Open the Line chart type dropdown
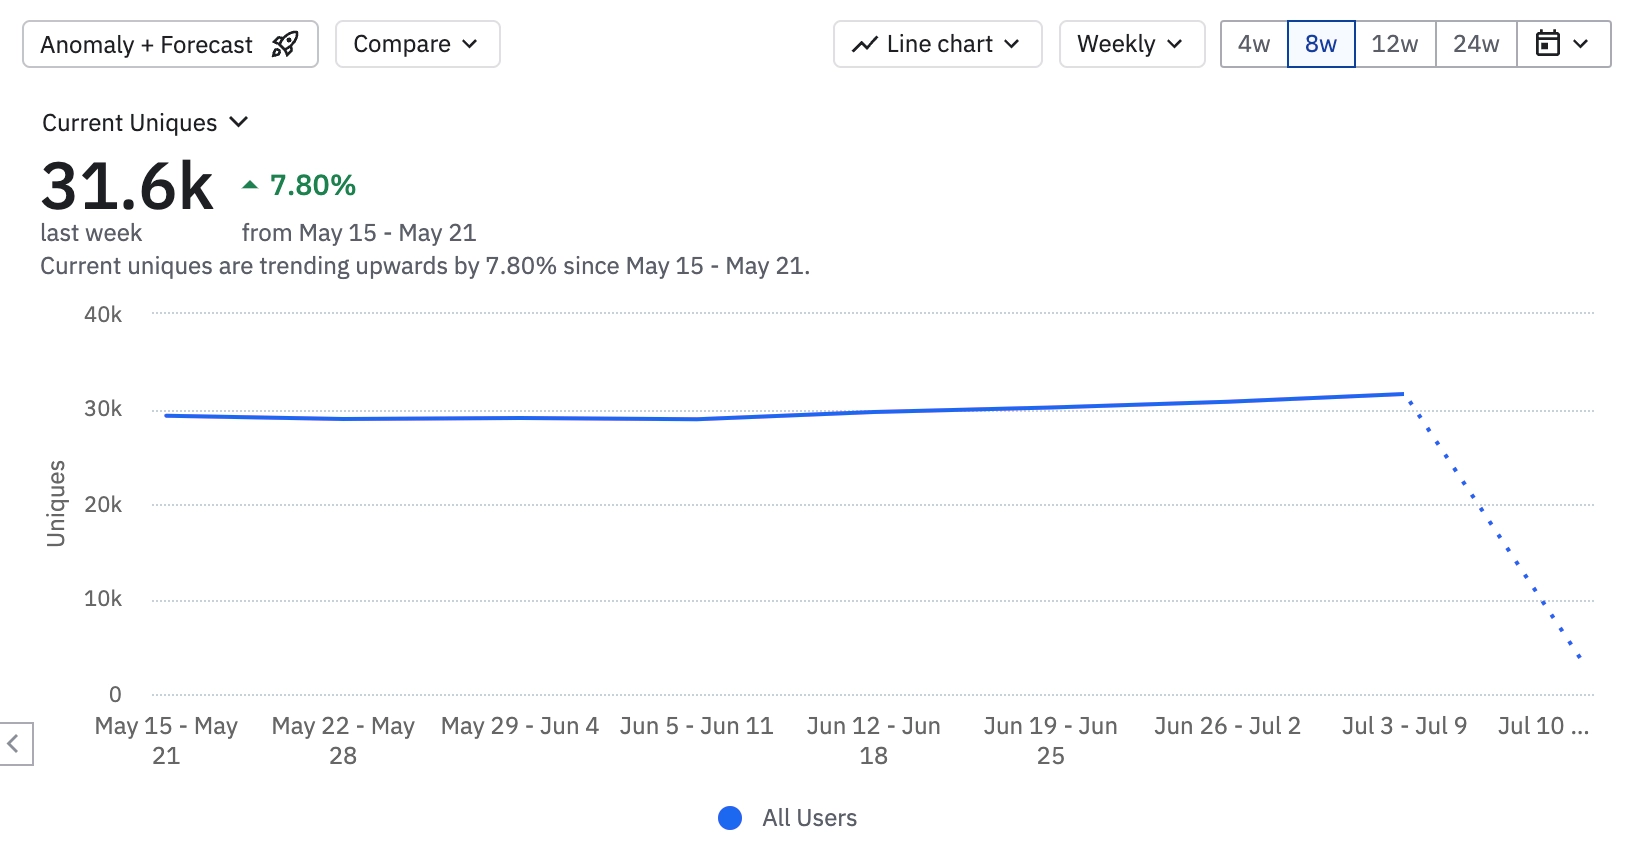The image size is (1634, 844). [937, 44]
